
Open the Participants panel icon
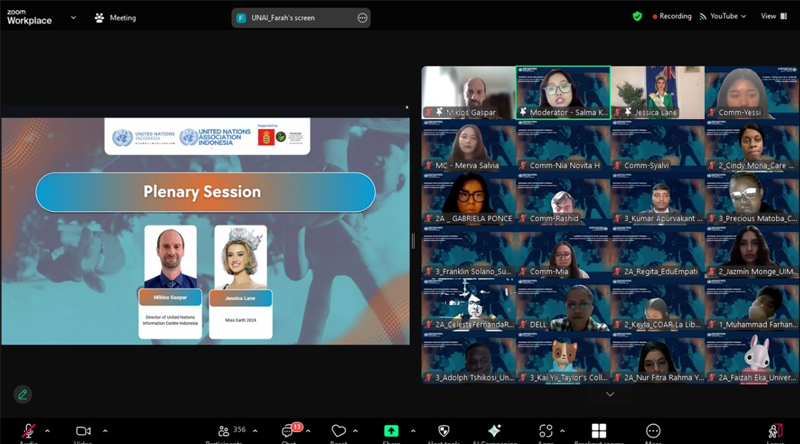[223, 431]
